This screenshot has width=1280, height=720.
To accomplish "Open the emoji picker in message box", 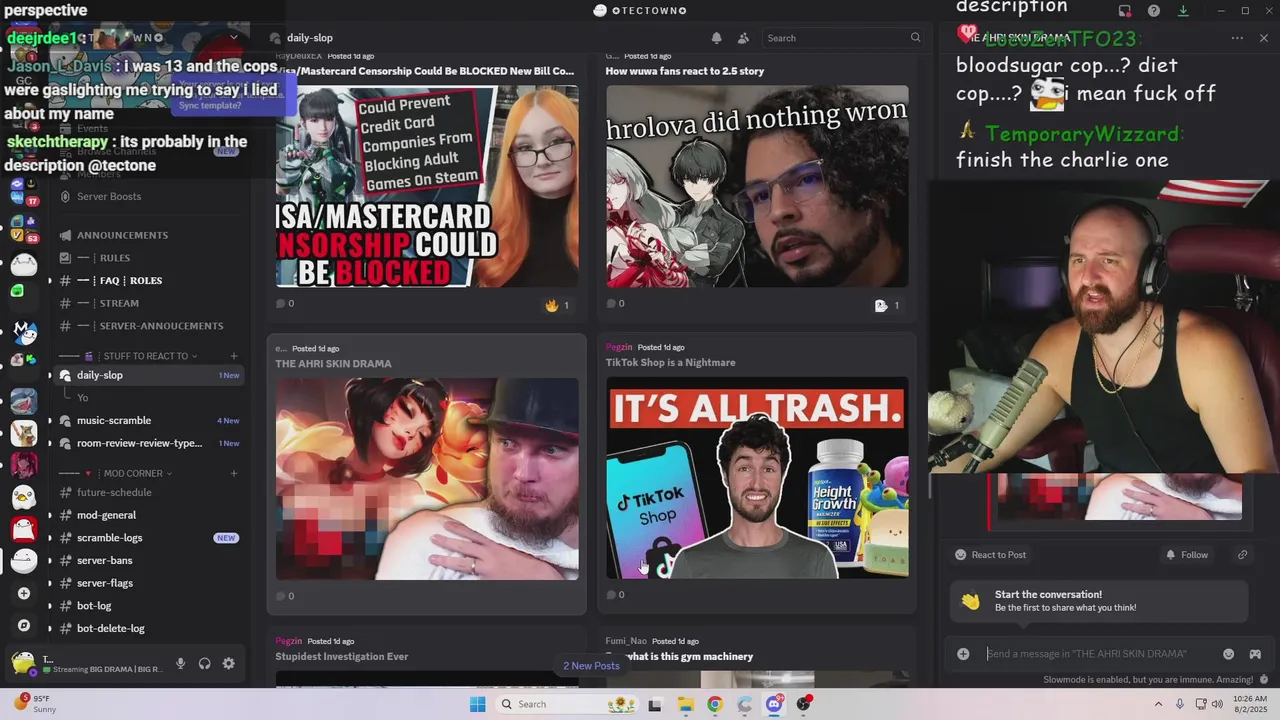I will pos(1228,654).
